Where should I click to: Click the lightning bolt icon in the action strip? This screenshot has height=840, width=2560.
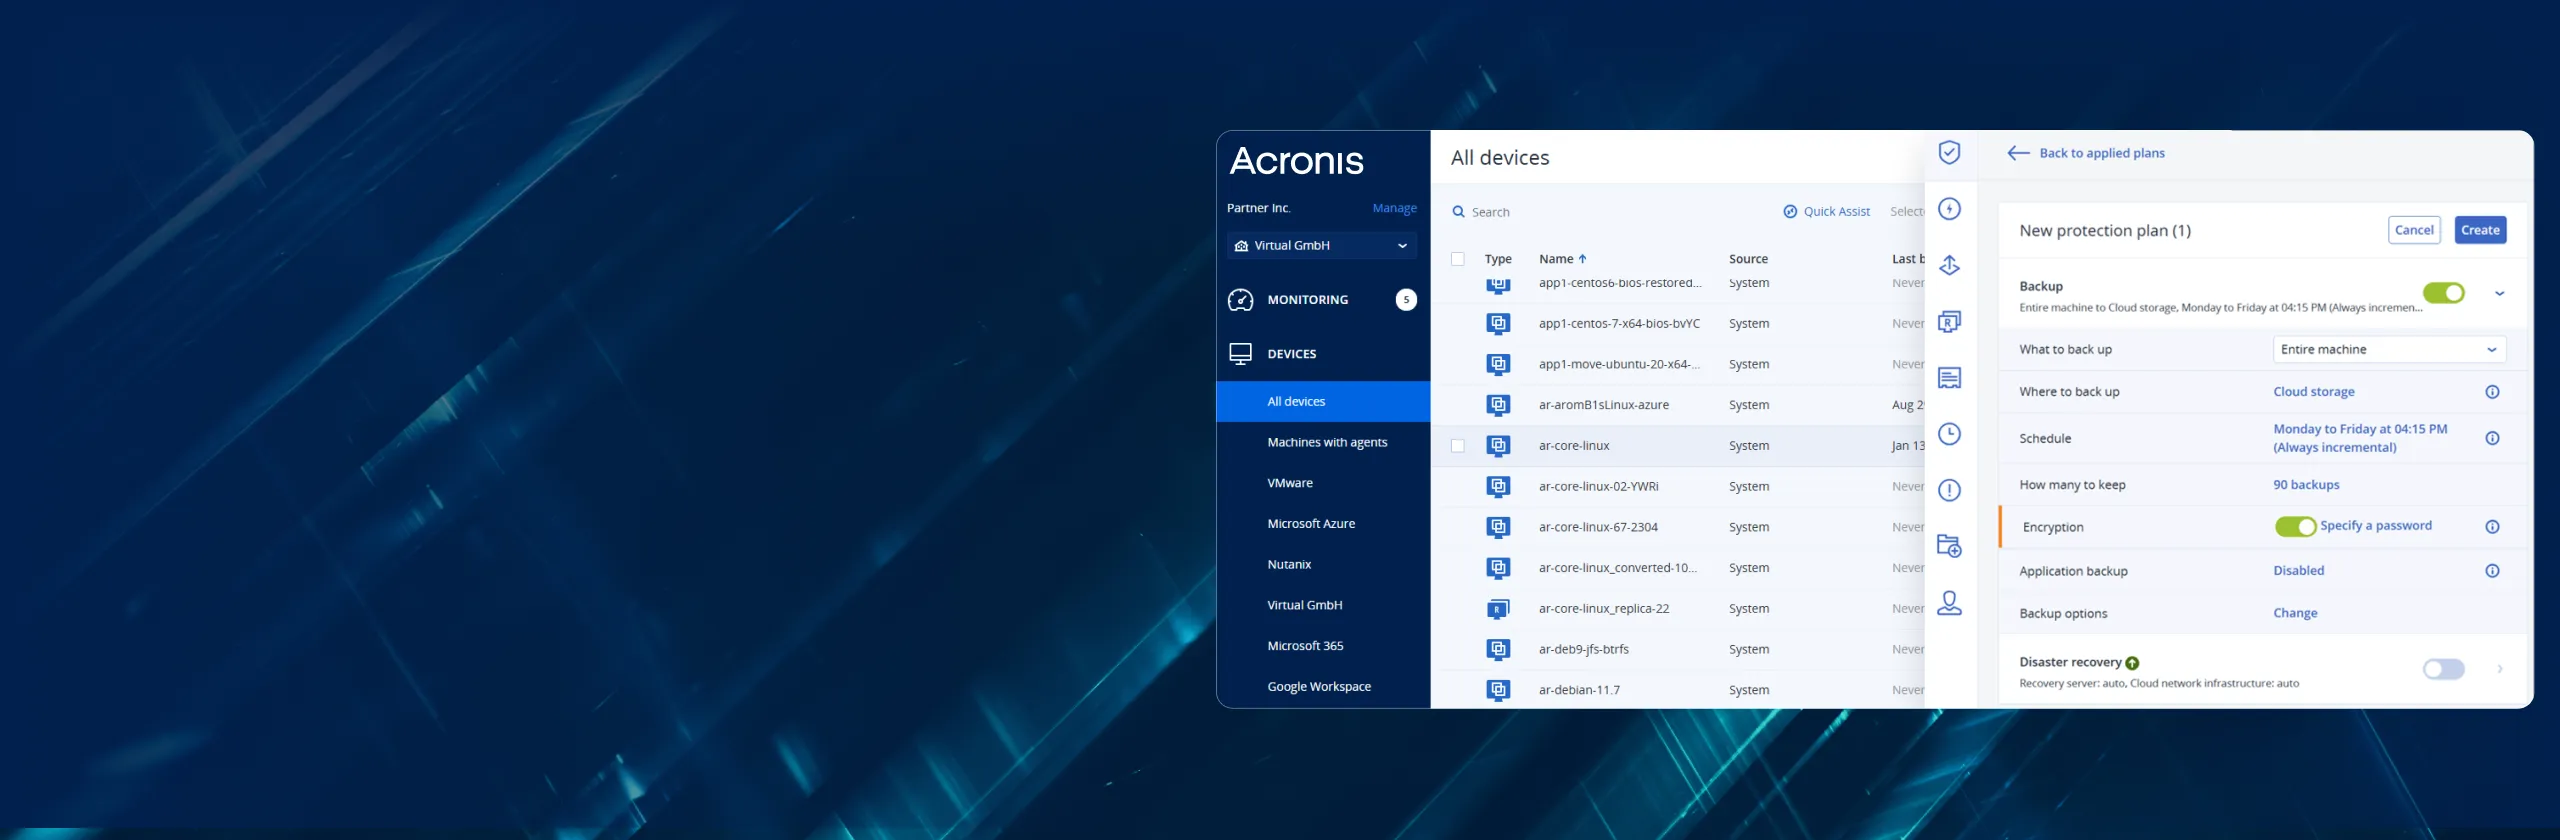coord(1949,209)
